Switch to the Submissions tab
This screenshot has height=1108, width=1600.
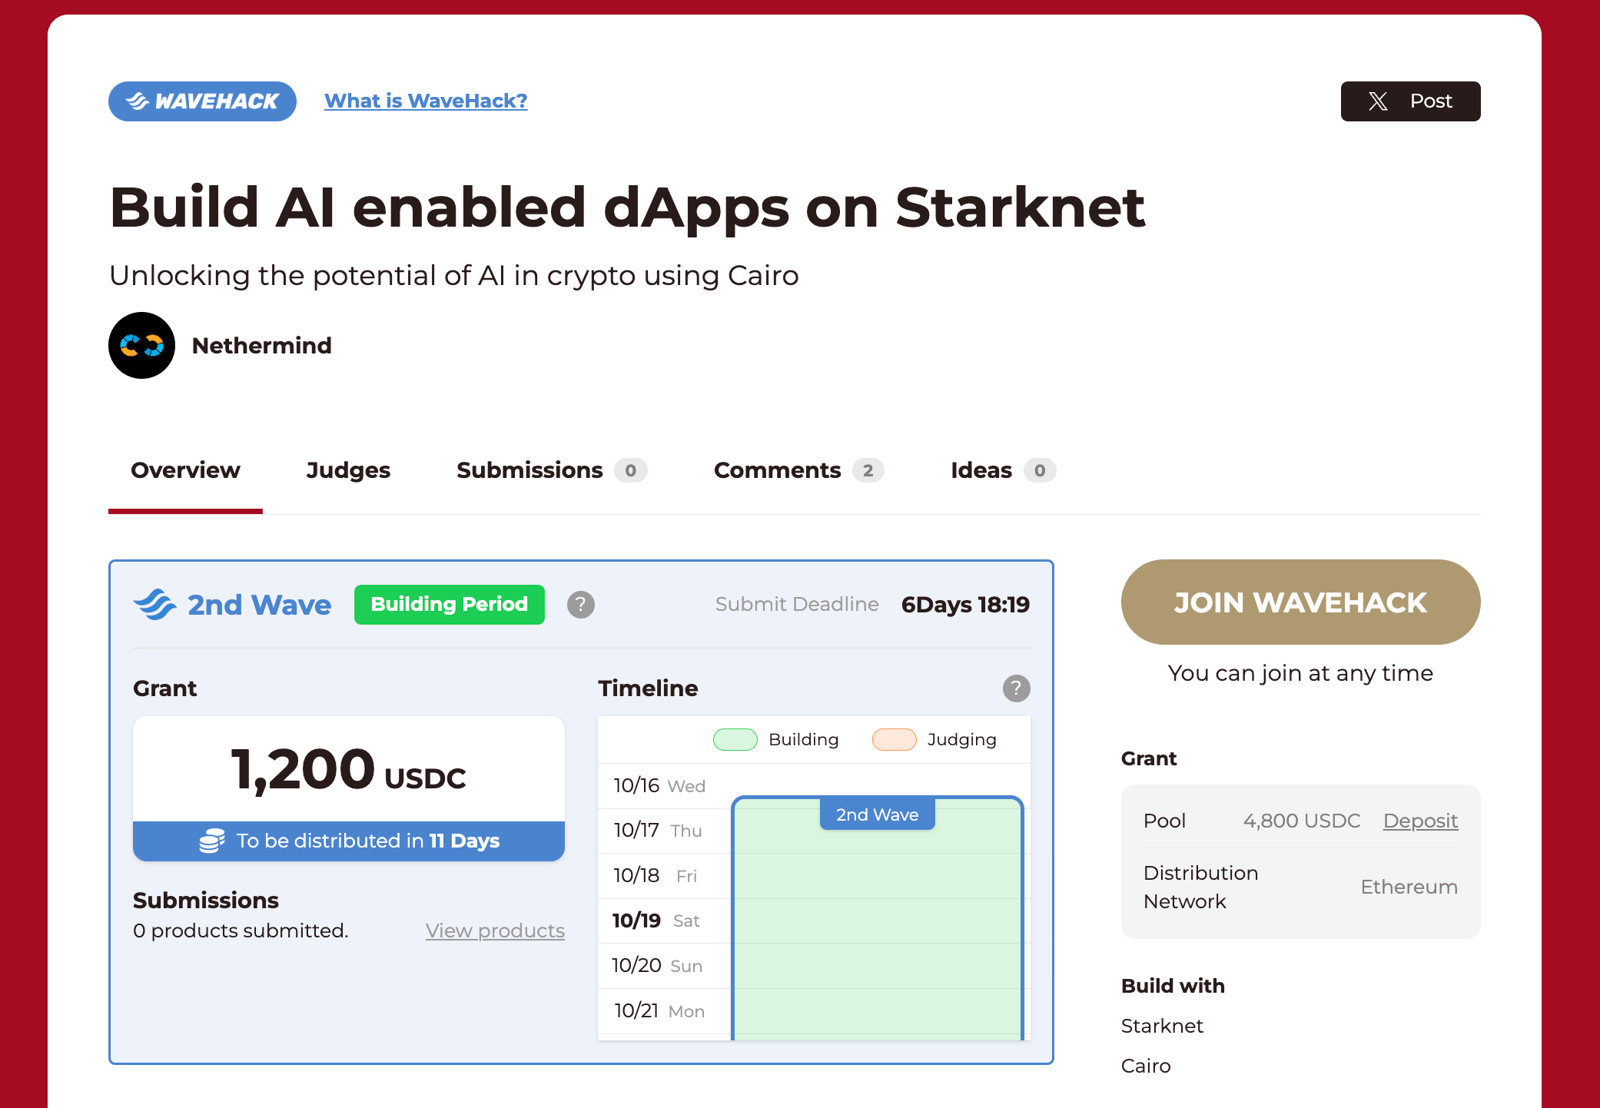pyautogui.click(x=551, y=470)
